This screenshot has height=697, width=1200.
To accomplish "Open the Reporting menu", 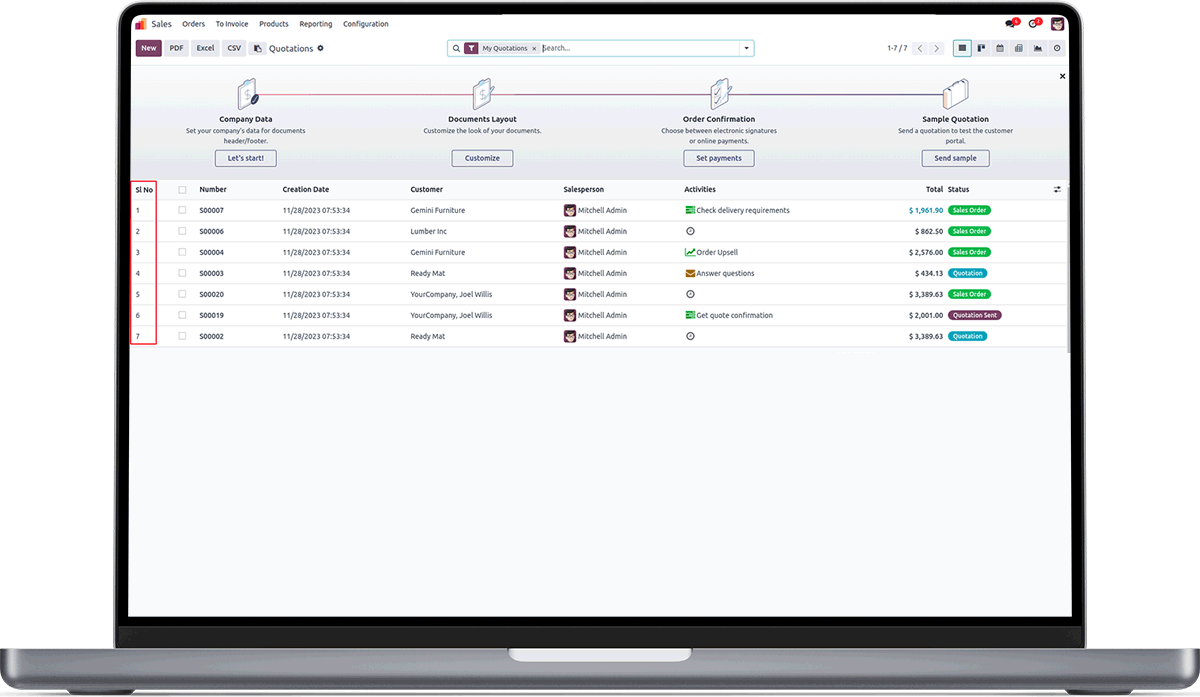I will tap(316, 24).
